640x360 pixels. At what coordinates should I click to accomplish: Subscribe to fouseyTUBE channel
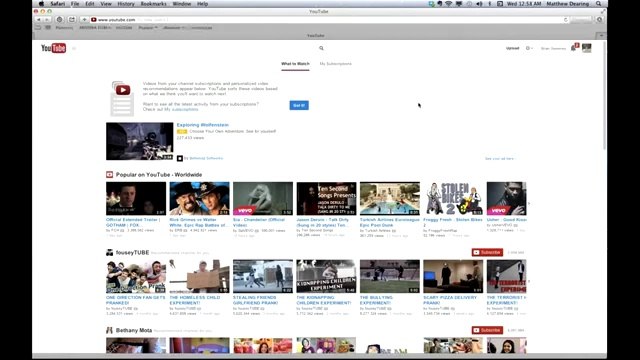click(487, 253)
